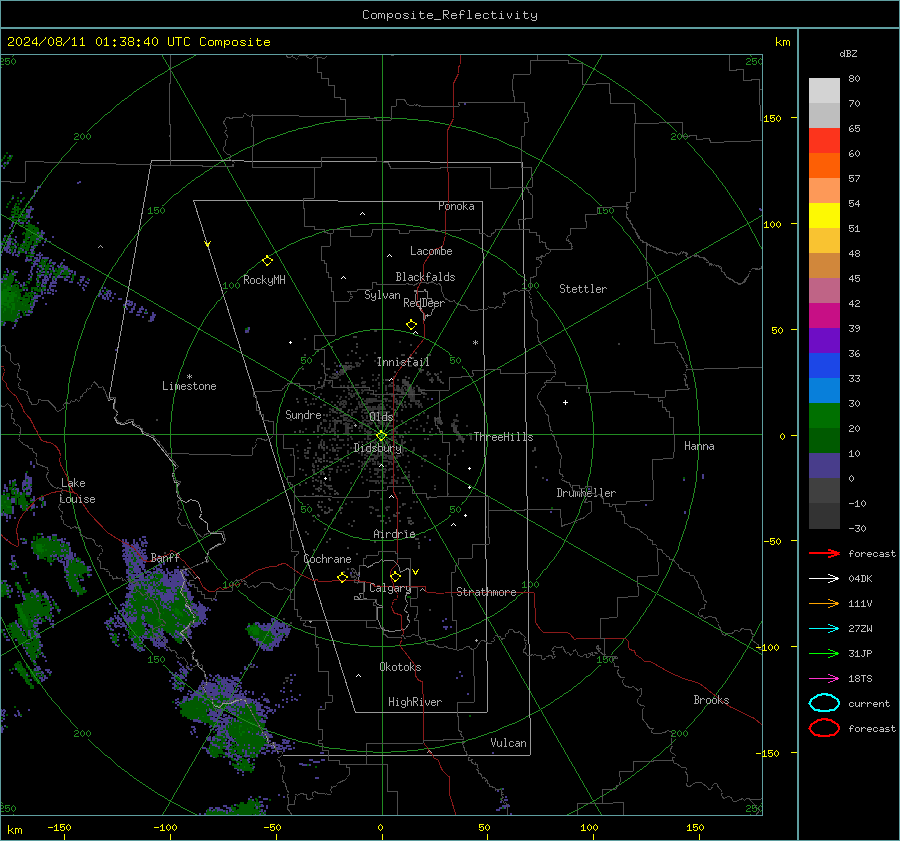
Task: Click the Composite_Reflectivity title
Action: pyautogui.click(x=450, y=15)
